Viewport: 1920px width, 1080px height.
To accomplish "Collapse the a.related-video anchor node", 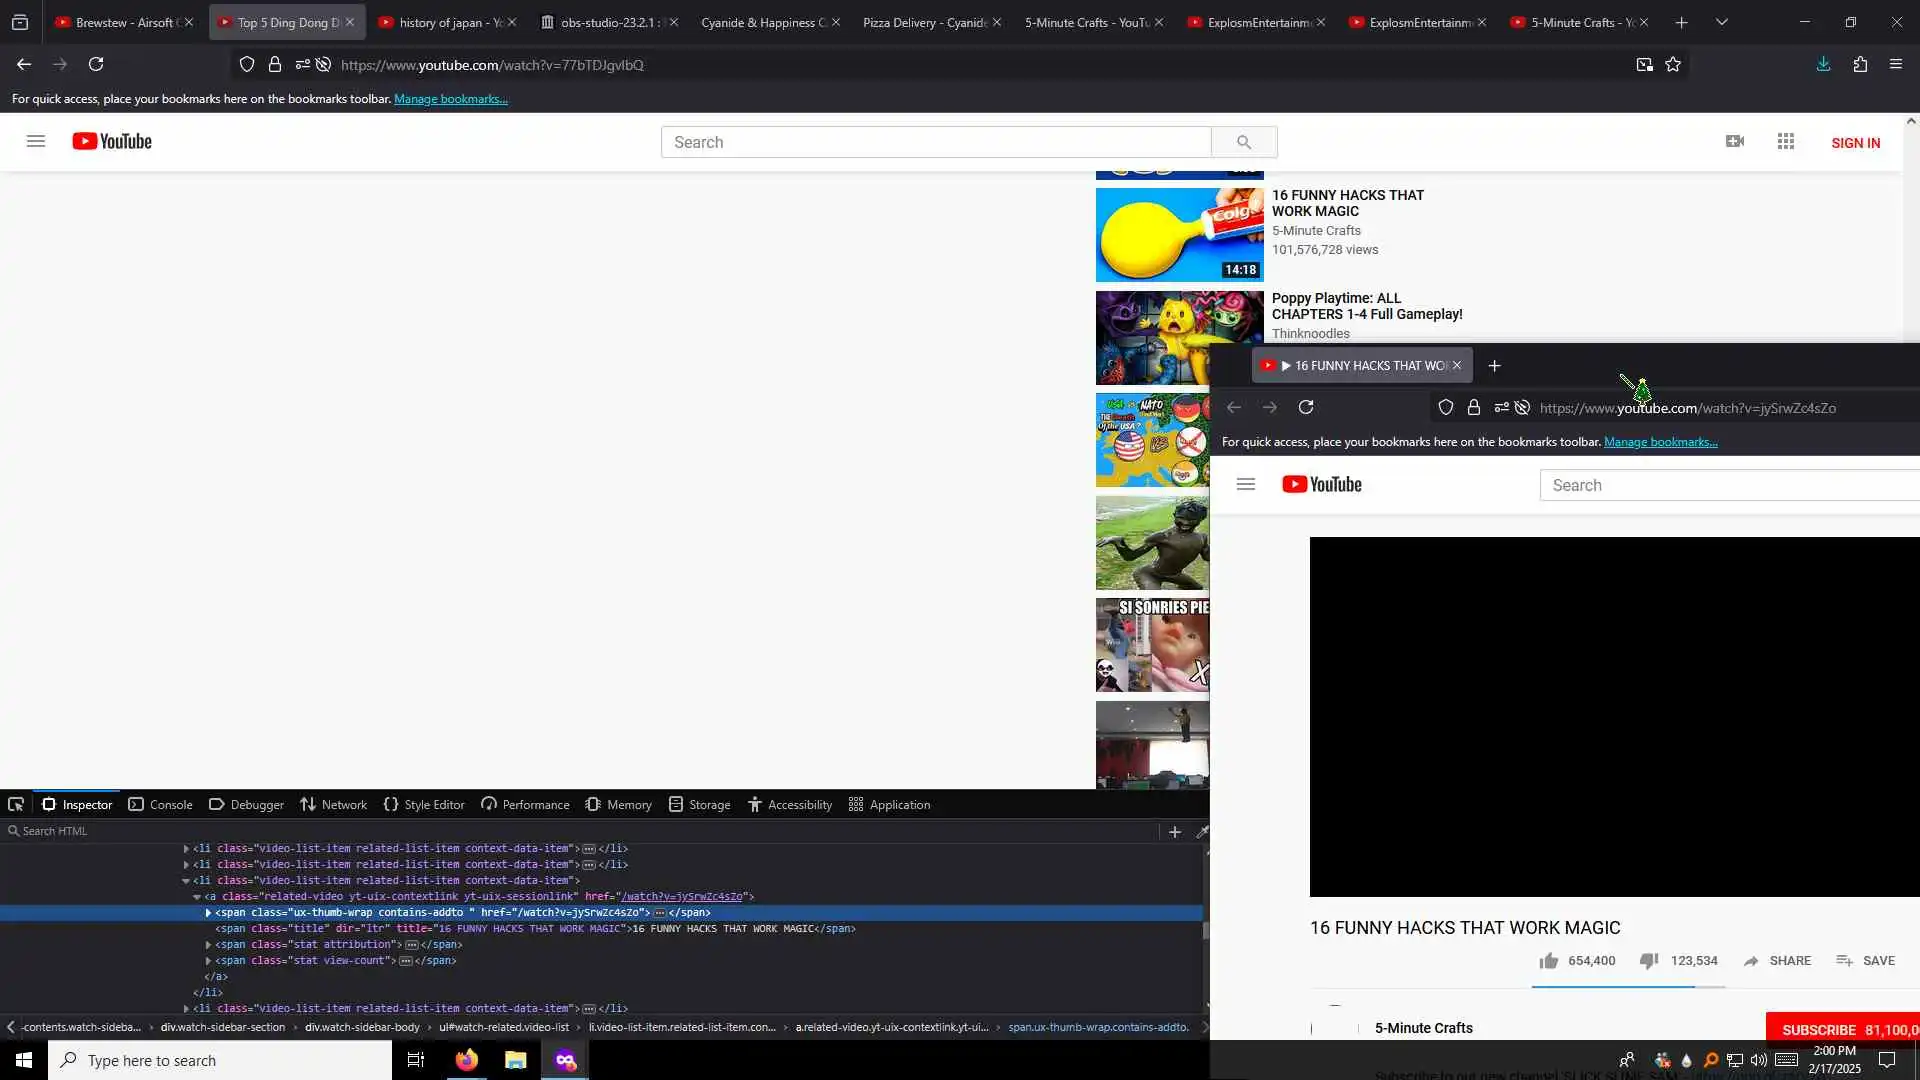I will [197, 897].
